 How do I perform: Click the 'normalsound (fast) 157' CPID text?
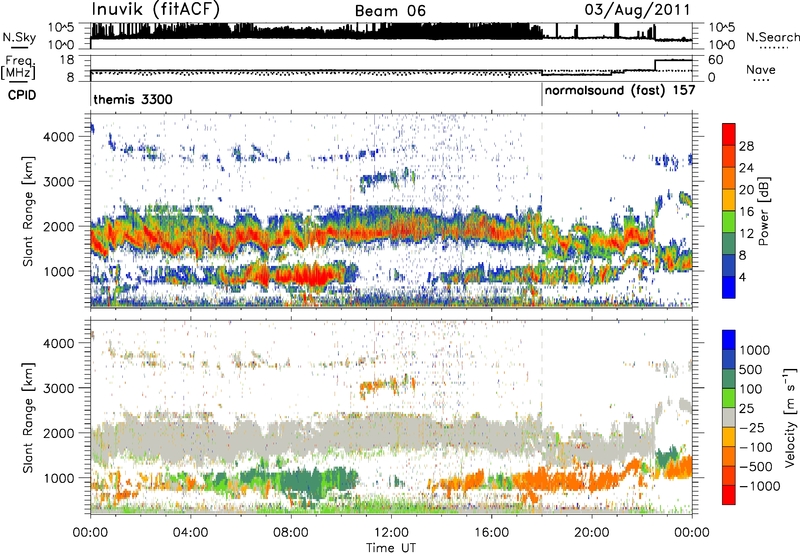(x=620, y=91)
